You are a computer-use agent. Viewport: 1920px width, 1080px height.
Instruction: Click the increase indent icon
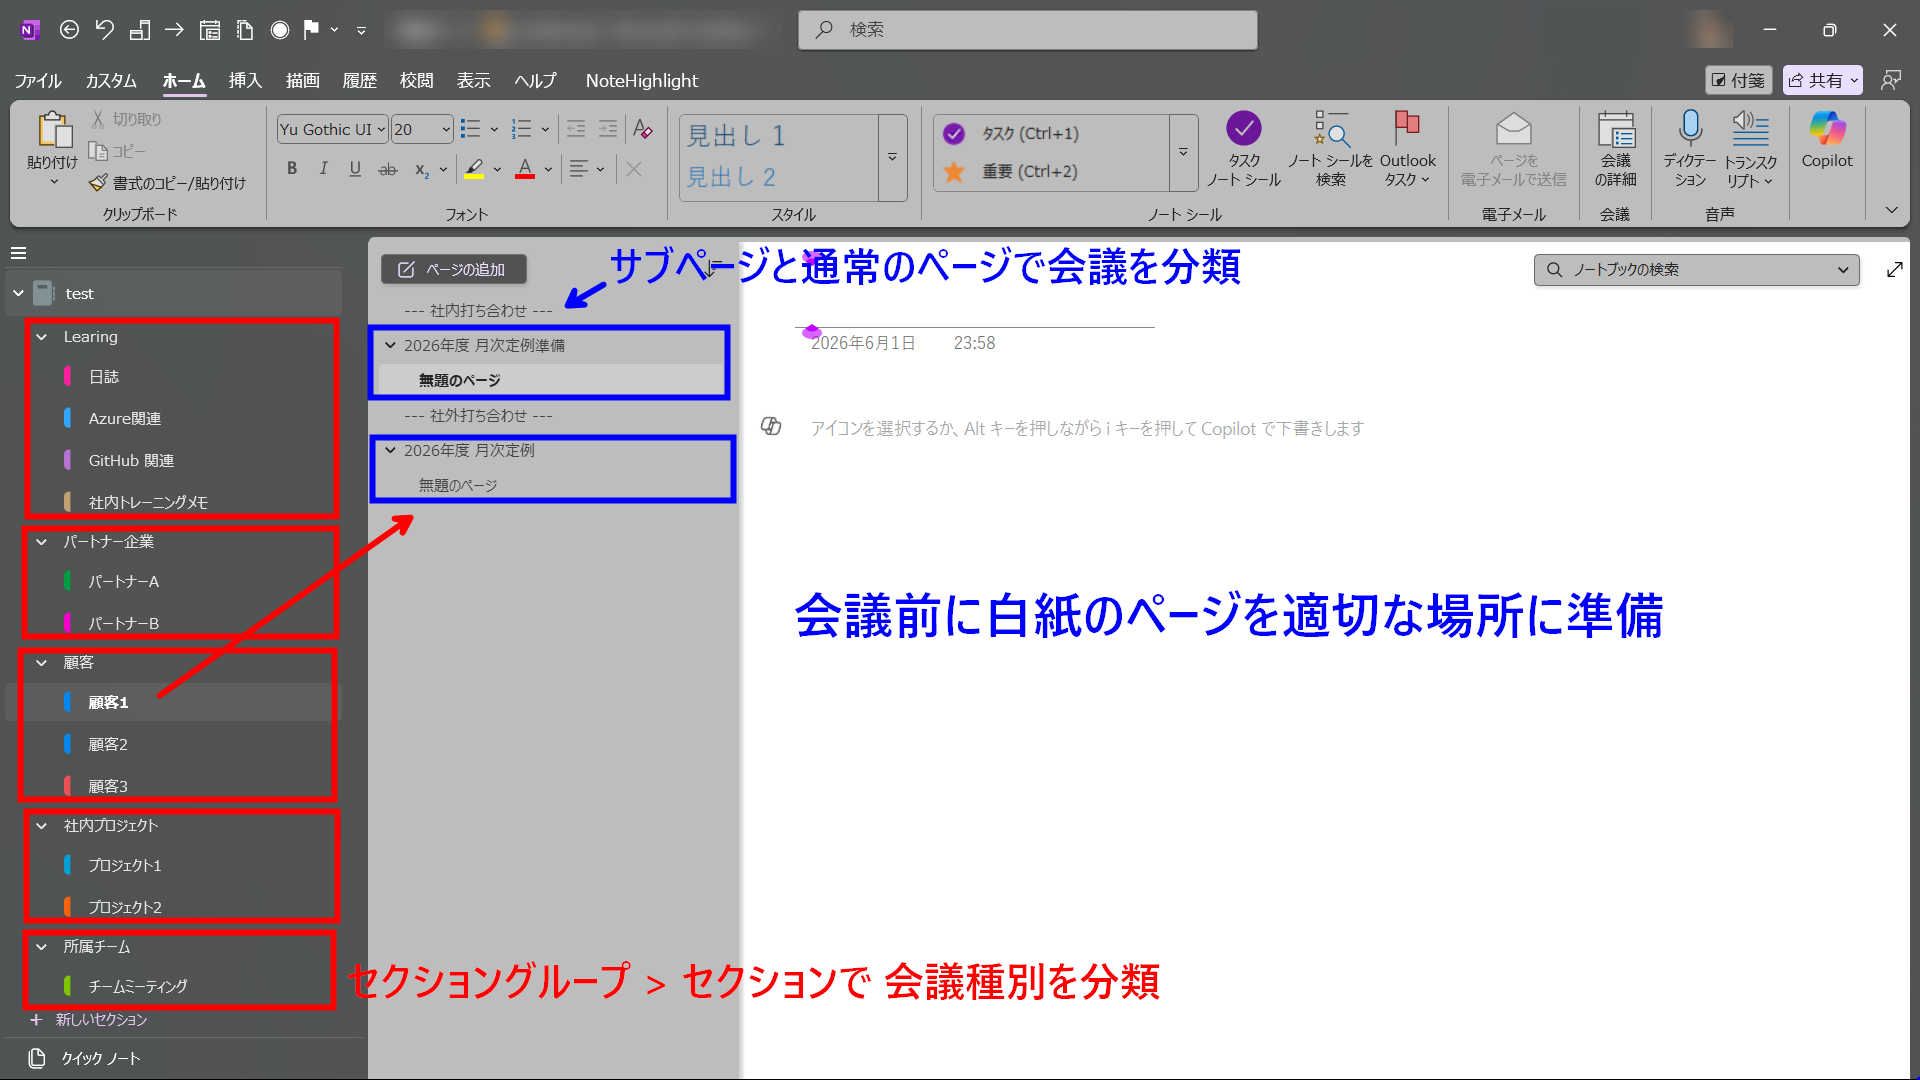pyautogui.click(x=608, y=129)
